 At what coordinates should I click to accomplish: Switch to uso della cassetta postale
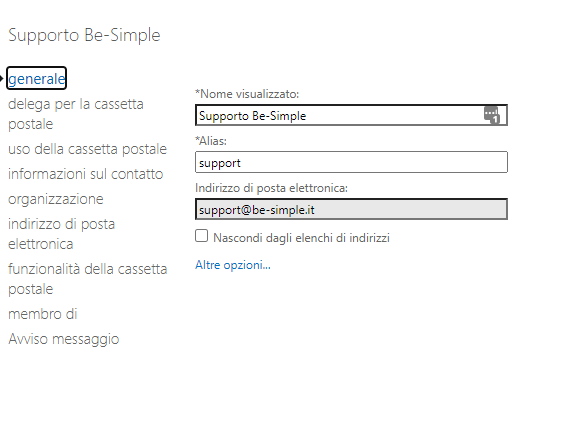[x=87, y=149]
